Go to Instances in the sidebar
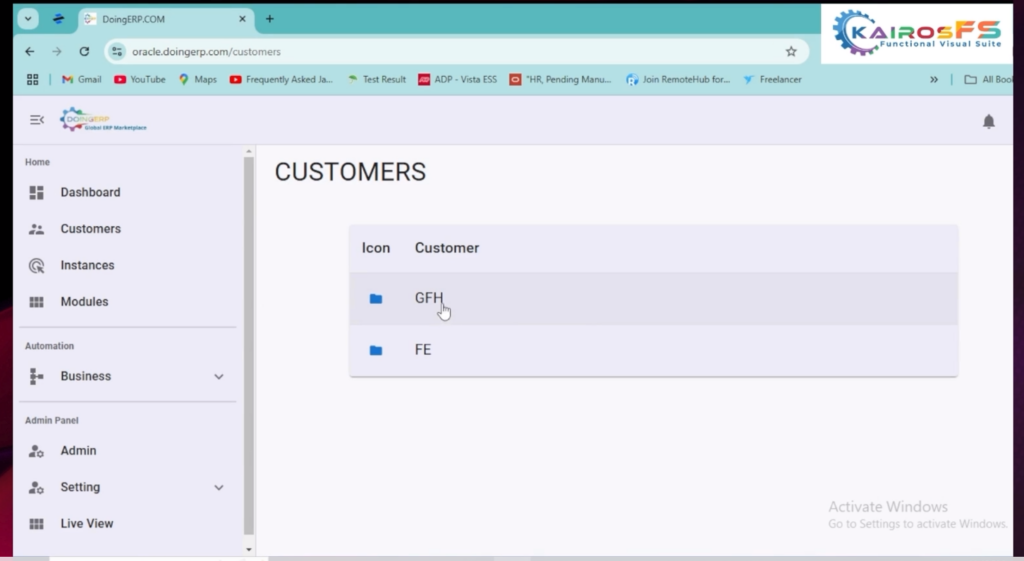Screen dimensions: 1024x561 coord(87,265)
